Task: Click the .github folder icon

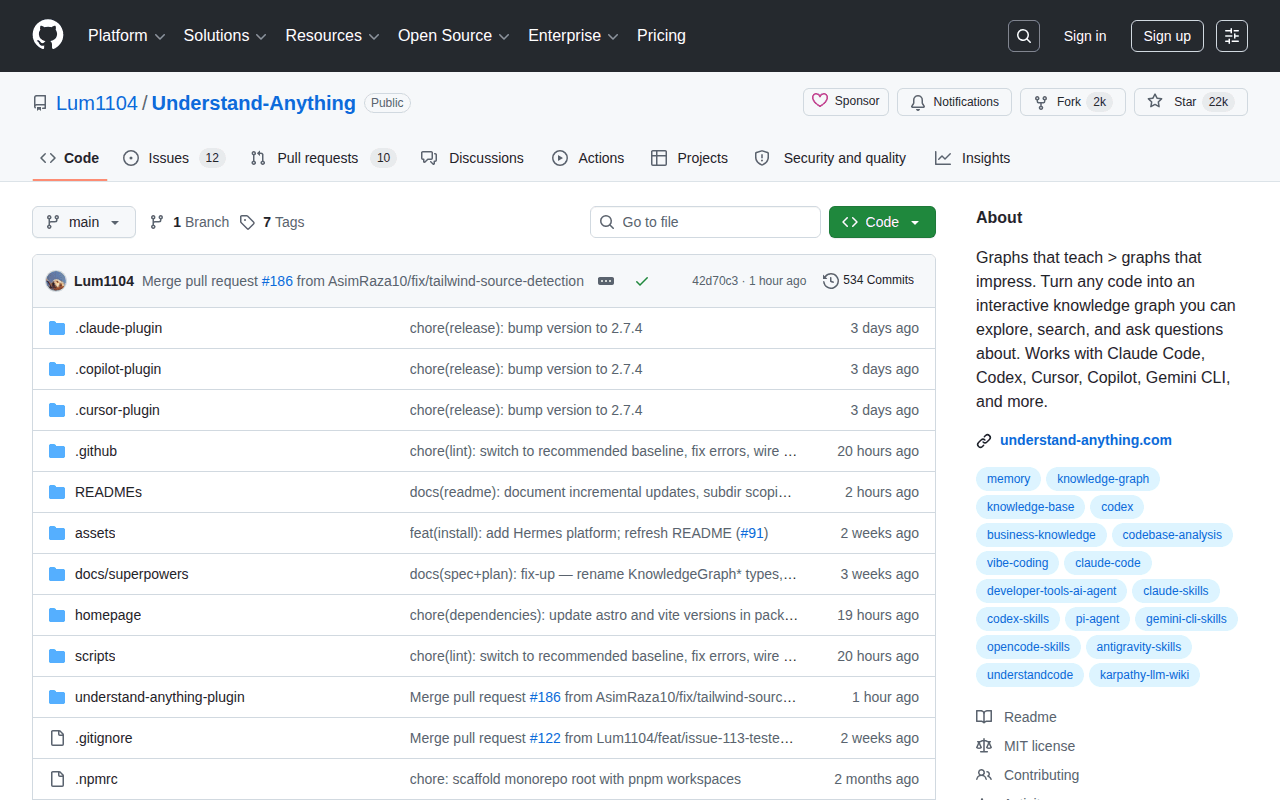Action: pyautogui.click(x=57, y=451)
